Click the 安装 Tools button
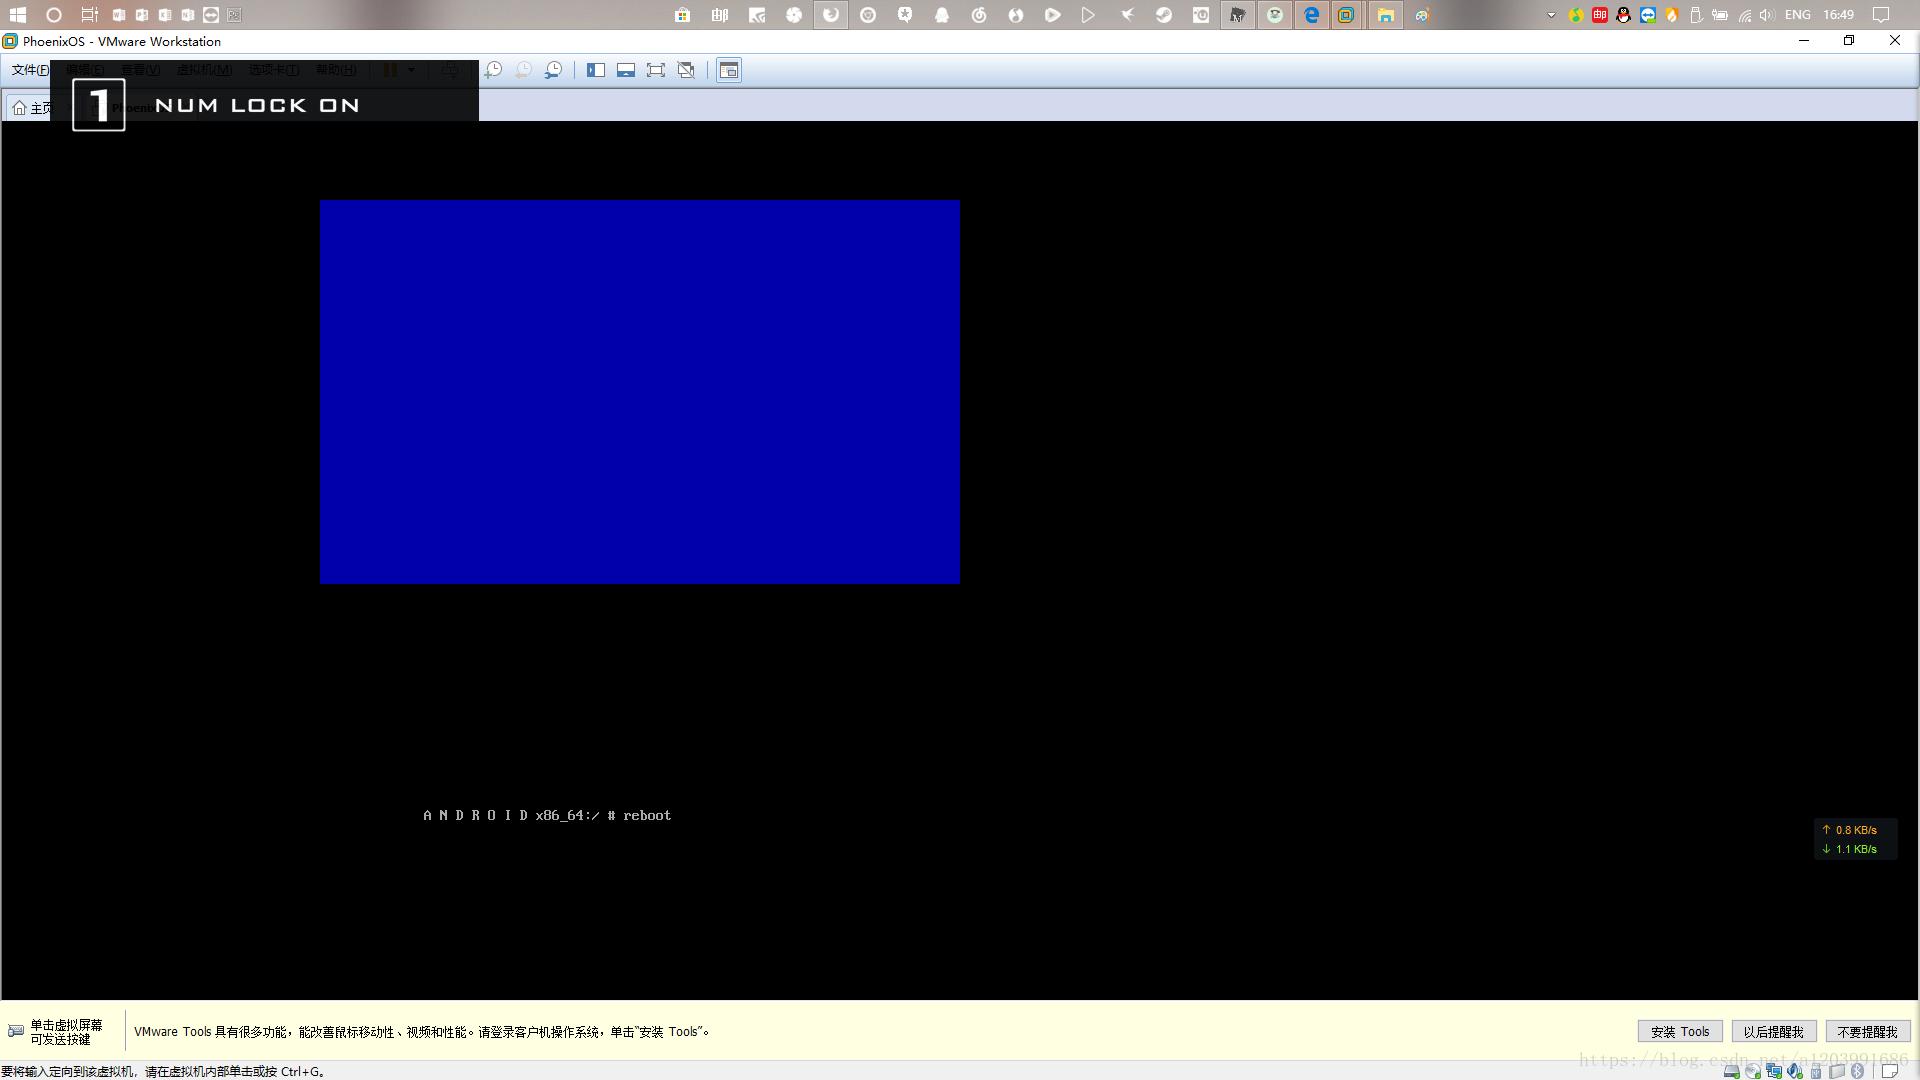 (x=1680, y=1032)
